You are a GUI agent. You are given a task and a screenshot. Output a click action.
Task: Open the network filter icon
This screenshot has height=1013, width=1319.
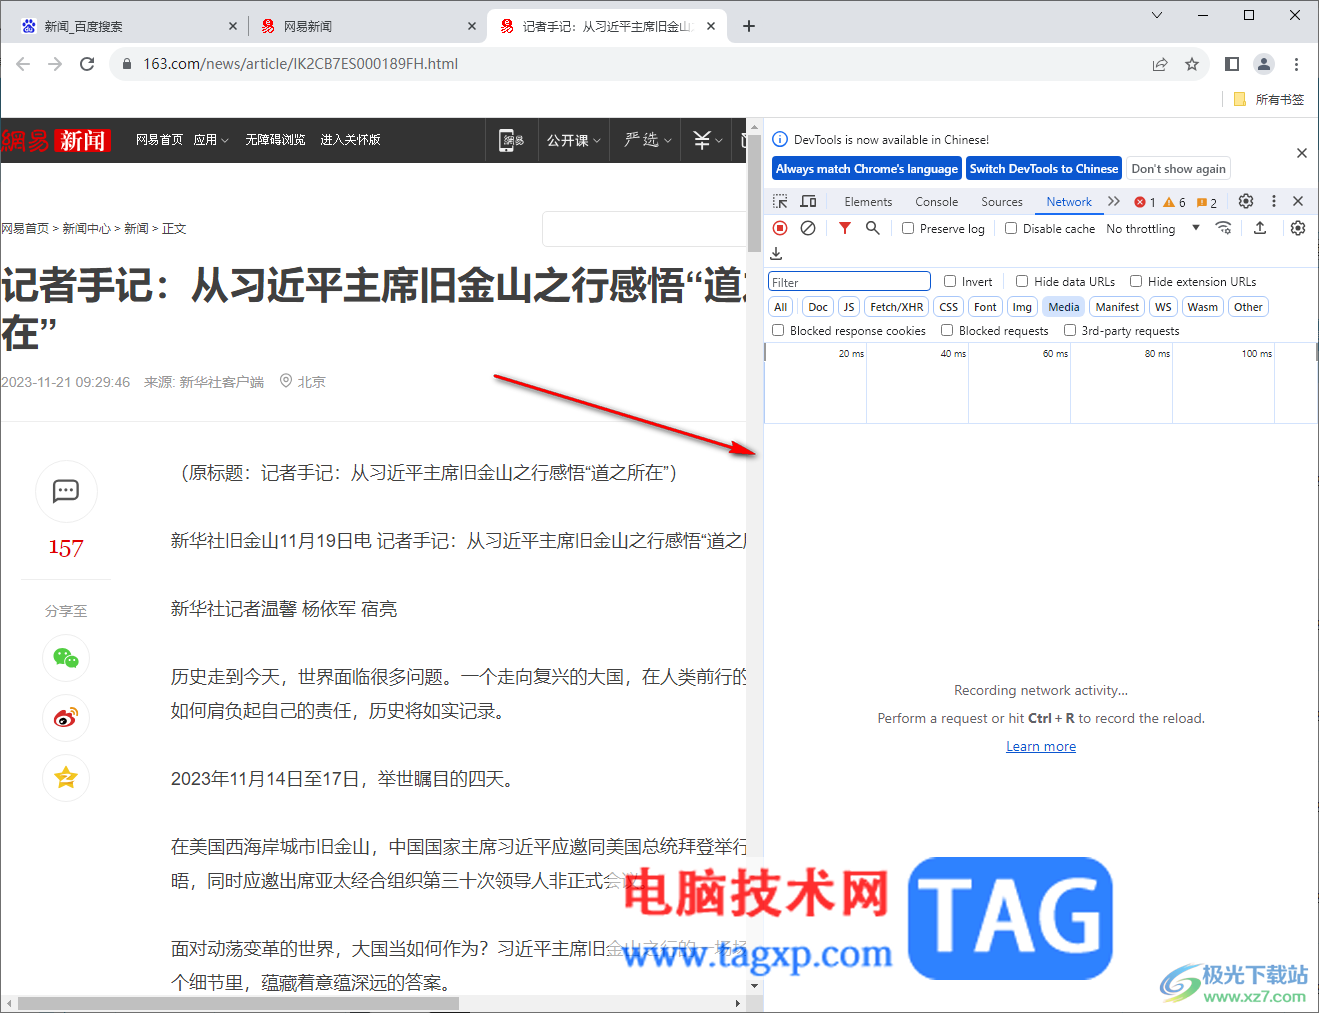pos(845,228)
